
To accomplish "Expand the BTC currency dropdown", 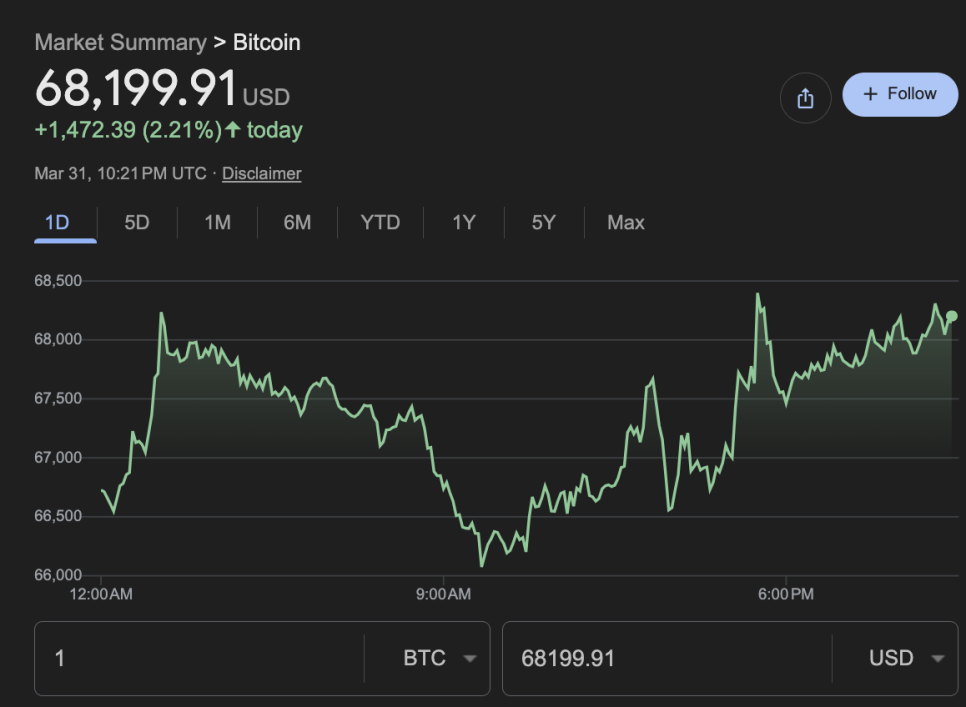I will pos(439,658).
